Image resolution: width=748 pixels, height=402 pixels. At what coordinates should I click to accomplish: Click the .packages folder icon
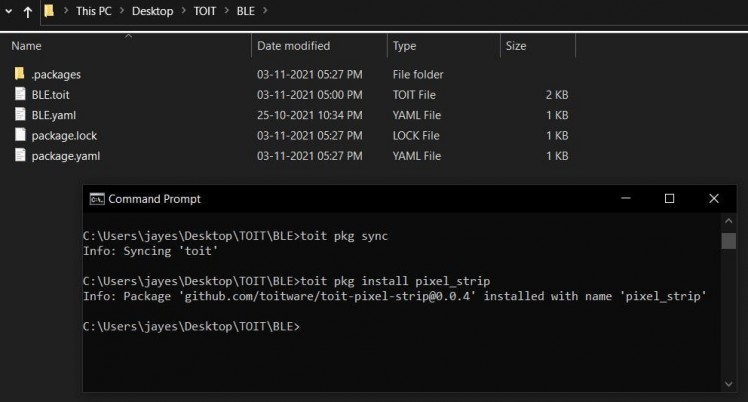(19, 74)
